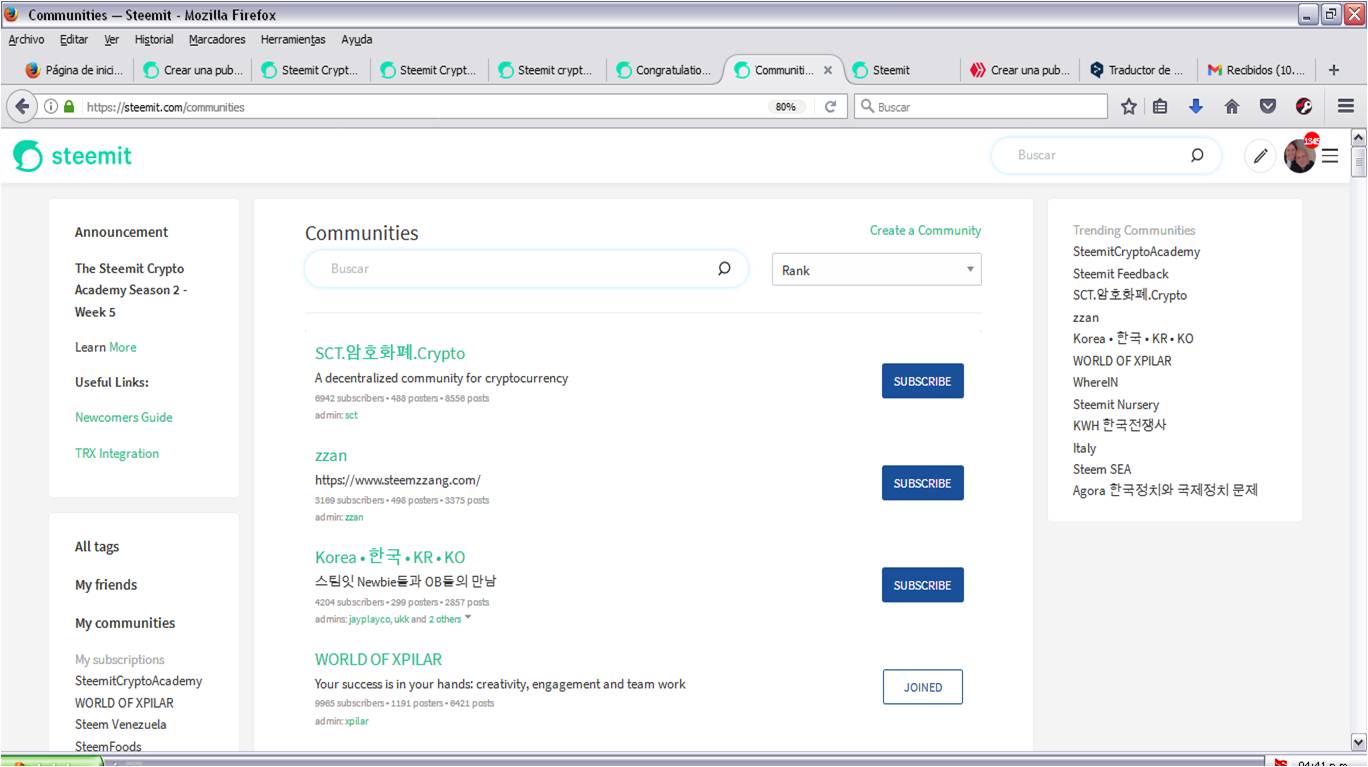Click the magnifier icon in the communities search
Viewport: 1368px width, 767px height.
[724, 268]
